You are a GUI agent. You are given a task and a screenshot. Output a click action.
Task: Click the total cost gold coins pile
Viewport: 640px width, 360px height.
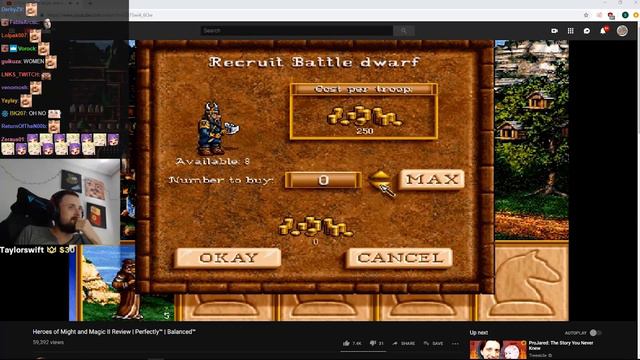[316, 227]
